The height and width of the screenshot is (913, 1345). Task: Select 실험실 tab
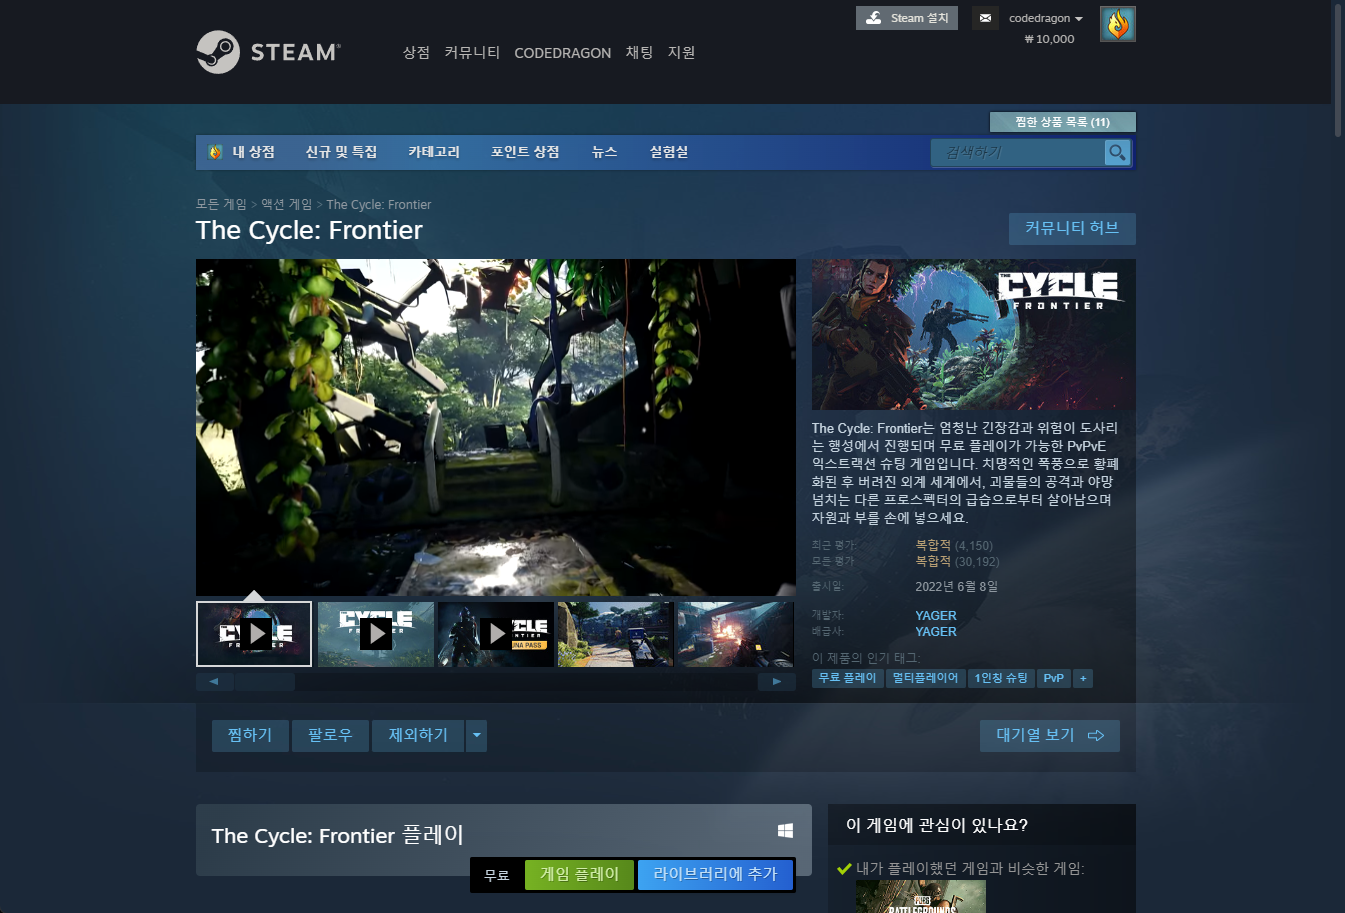coord(669,152)
